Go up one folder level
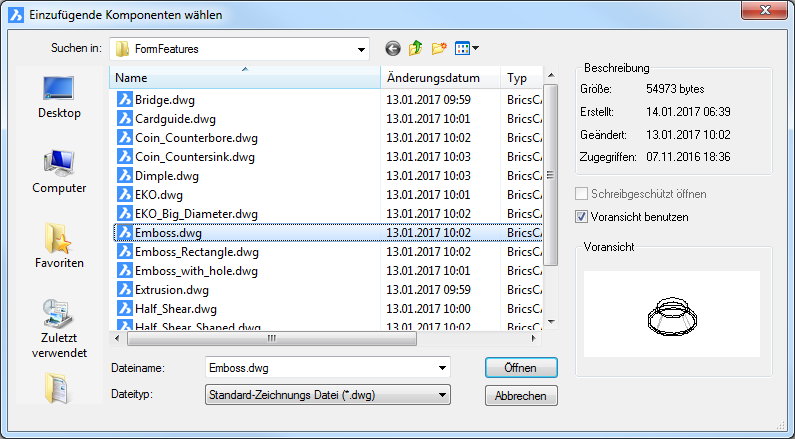This screenshot has height=439, width=795. pyautogui.click(x=416, y=48)
